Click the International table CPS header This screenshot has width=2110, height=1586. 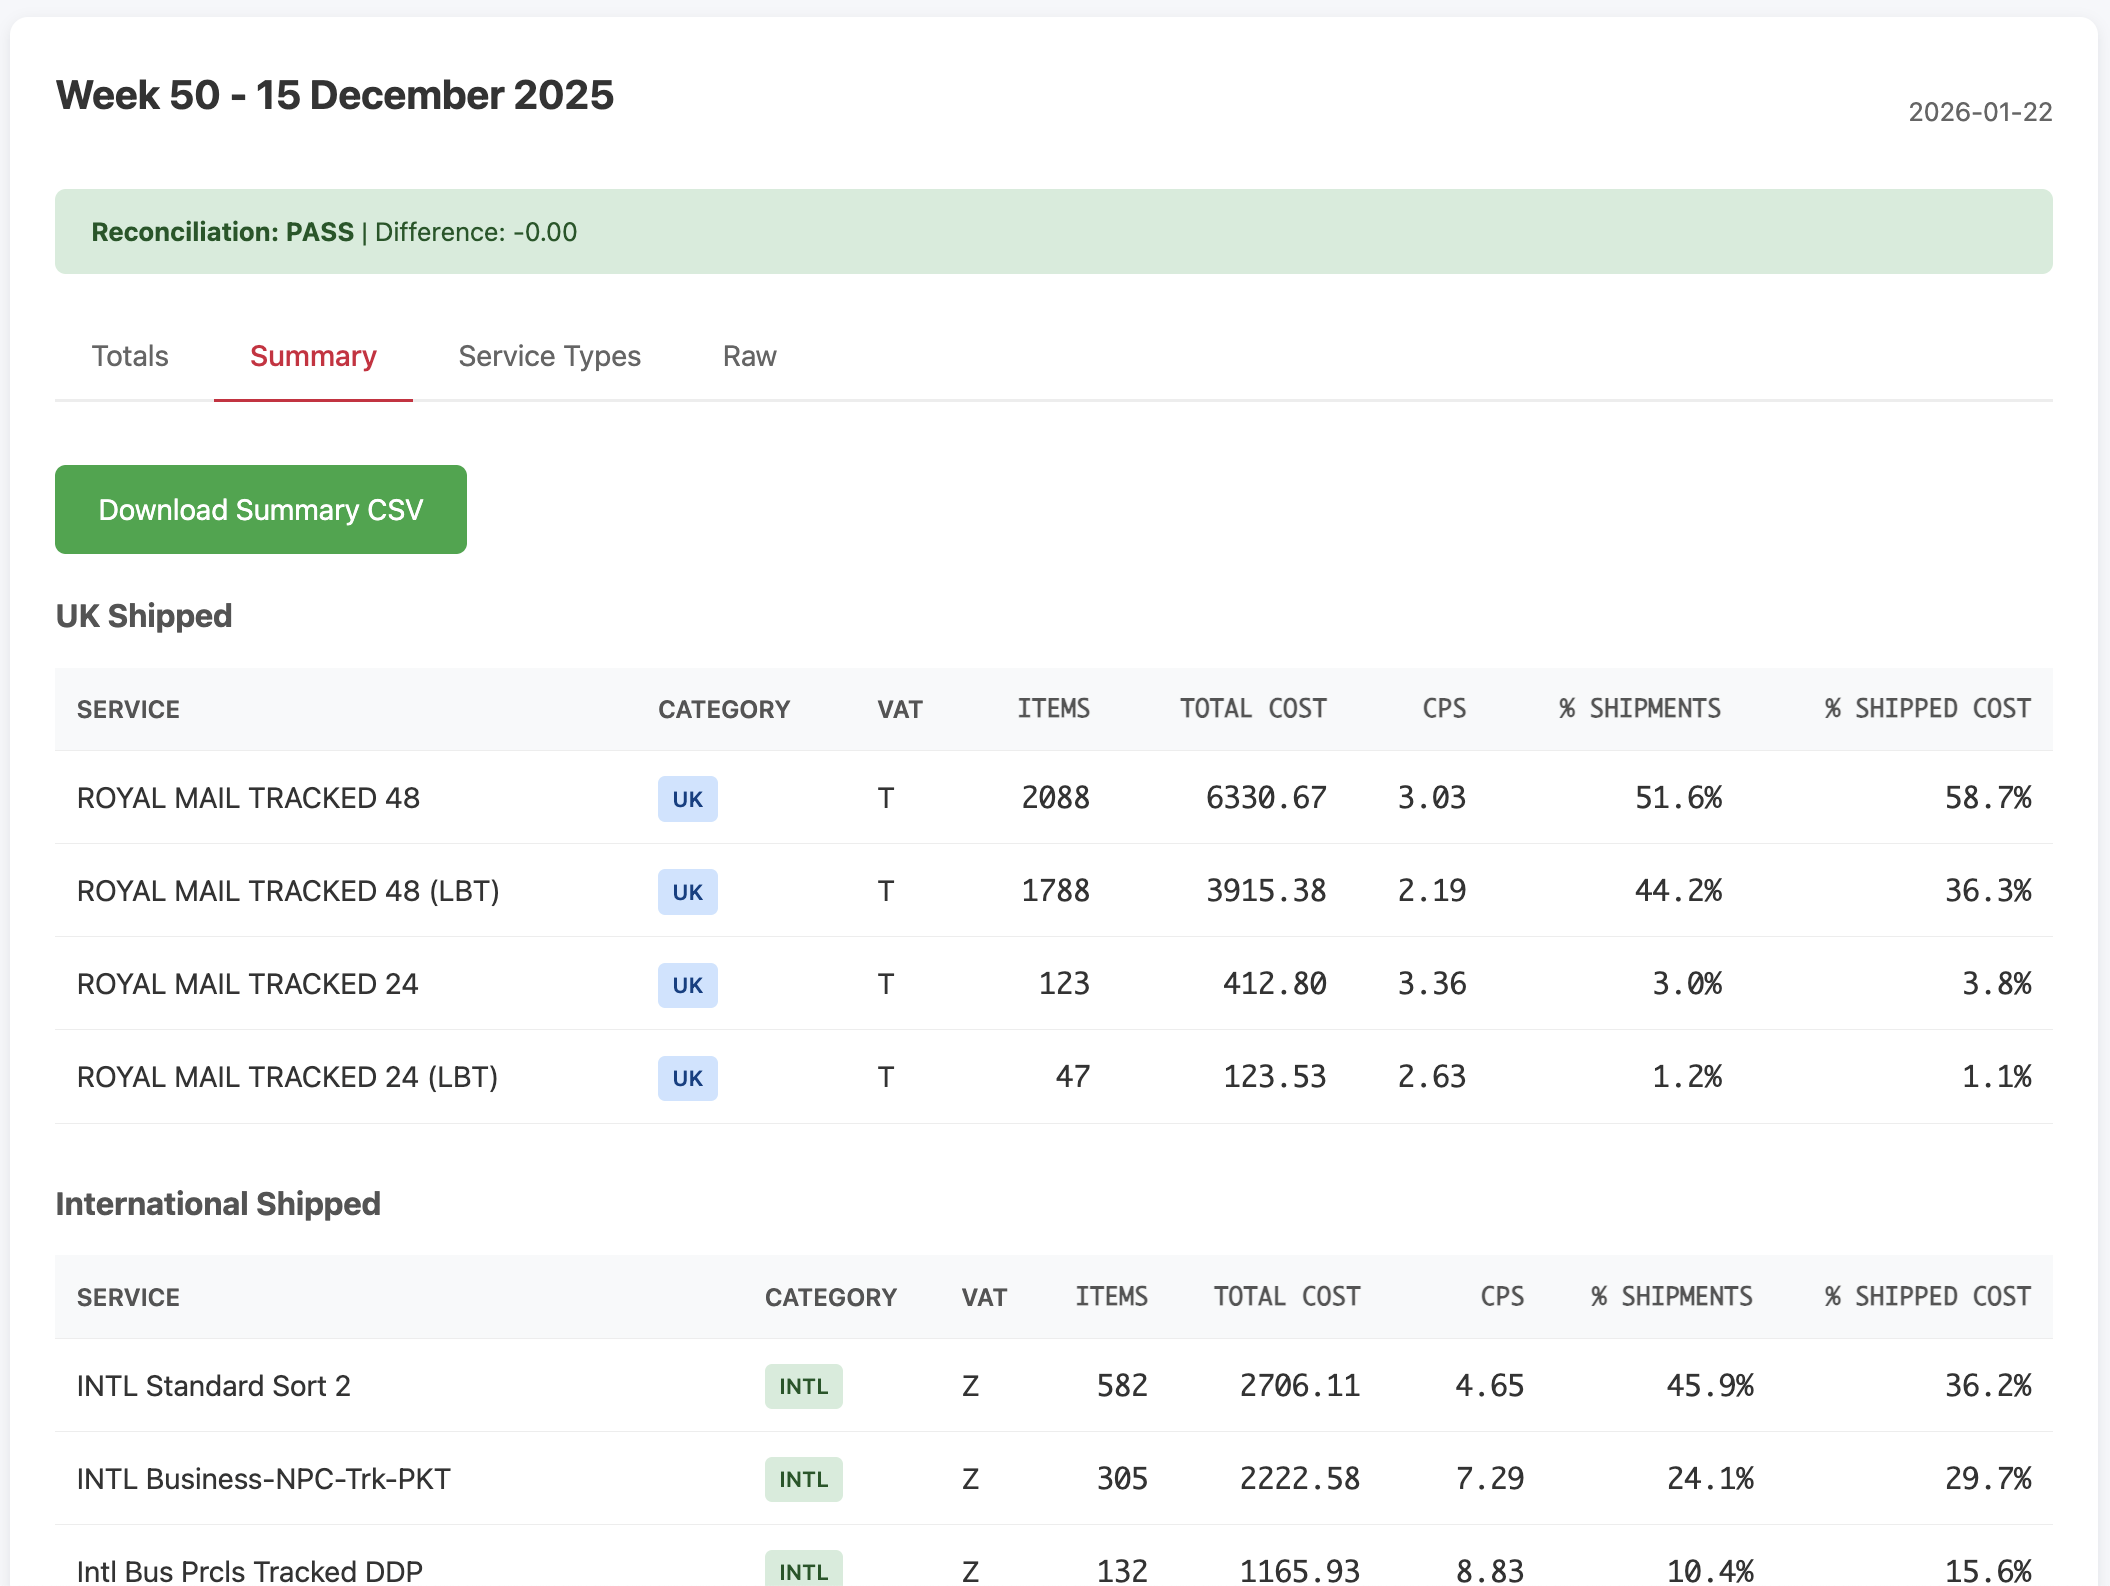[1501, 1297]
